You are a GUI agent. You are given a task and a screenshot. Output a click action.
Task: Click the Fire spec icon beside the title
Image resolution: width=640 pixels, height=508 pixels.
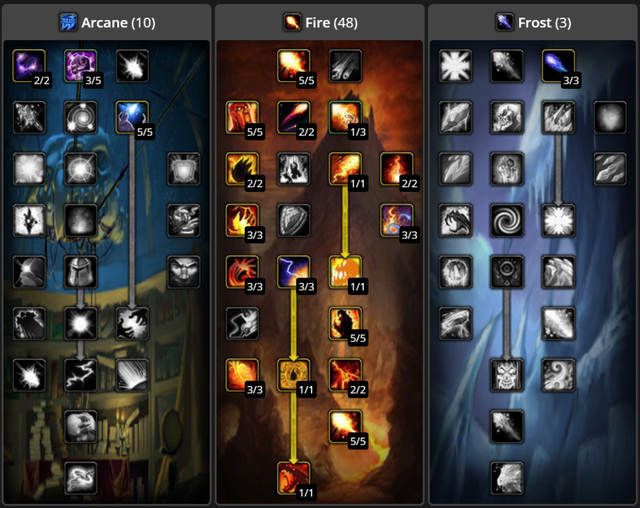tap(292, 22)
